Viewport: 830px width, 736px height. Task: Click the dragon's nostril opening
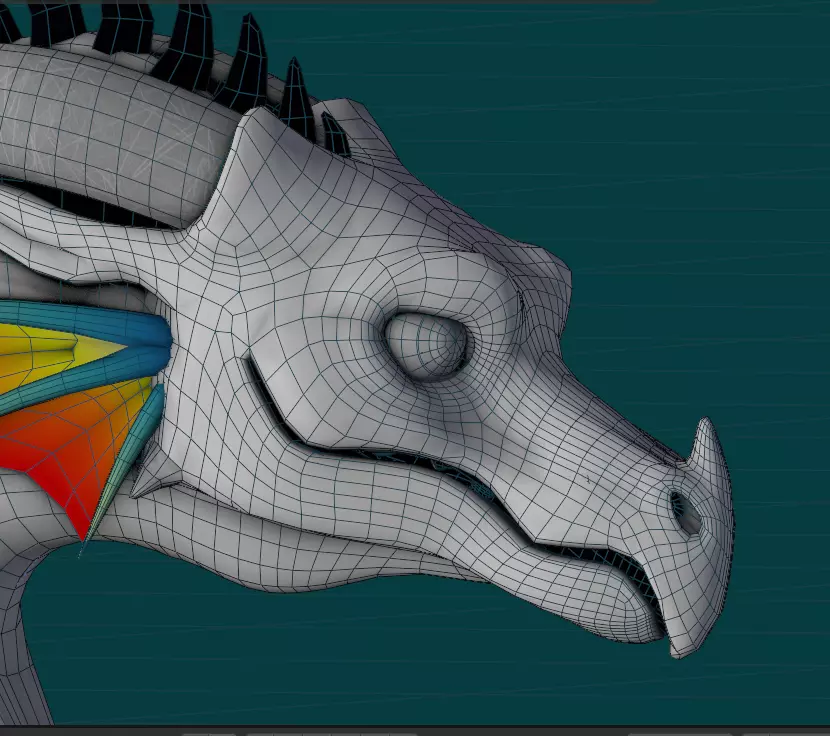(685, 513)
